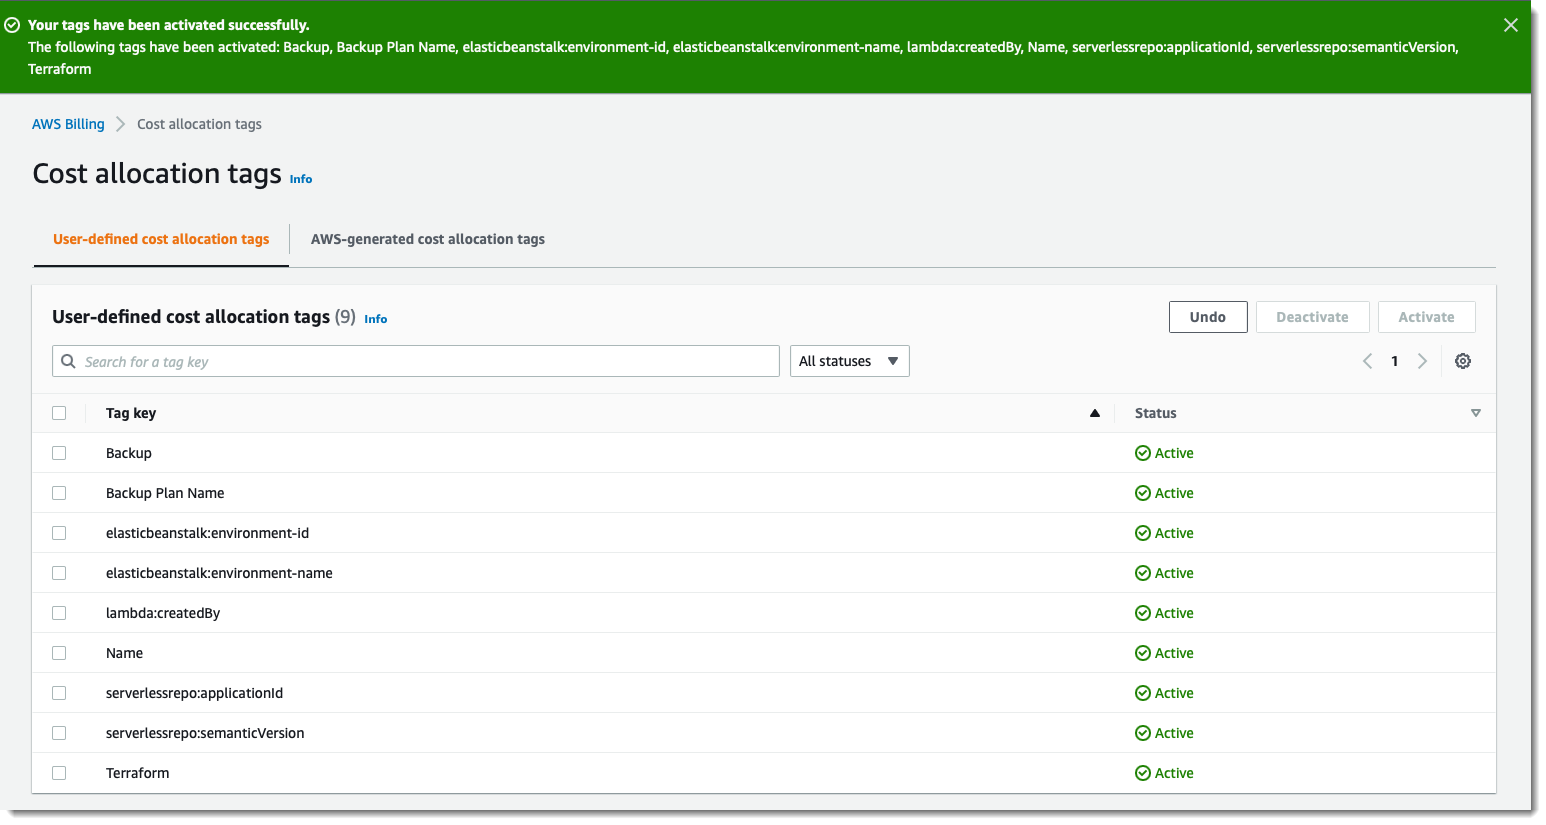Check the lambda:createdBy checkbox

pyautogui.click(x=59, y=613)
